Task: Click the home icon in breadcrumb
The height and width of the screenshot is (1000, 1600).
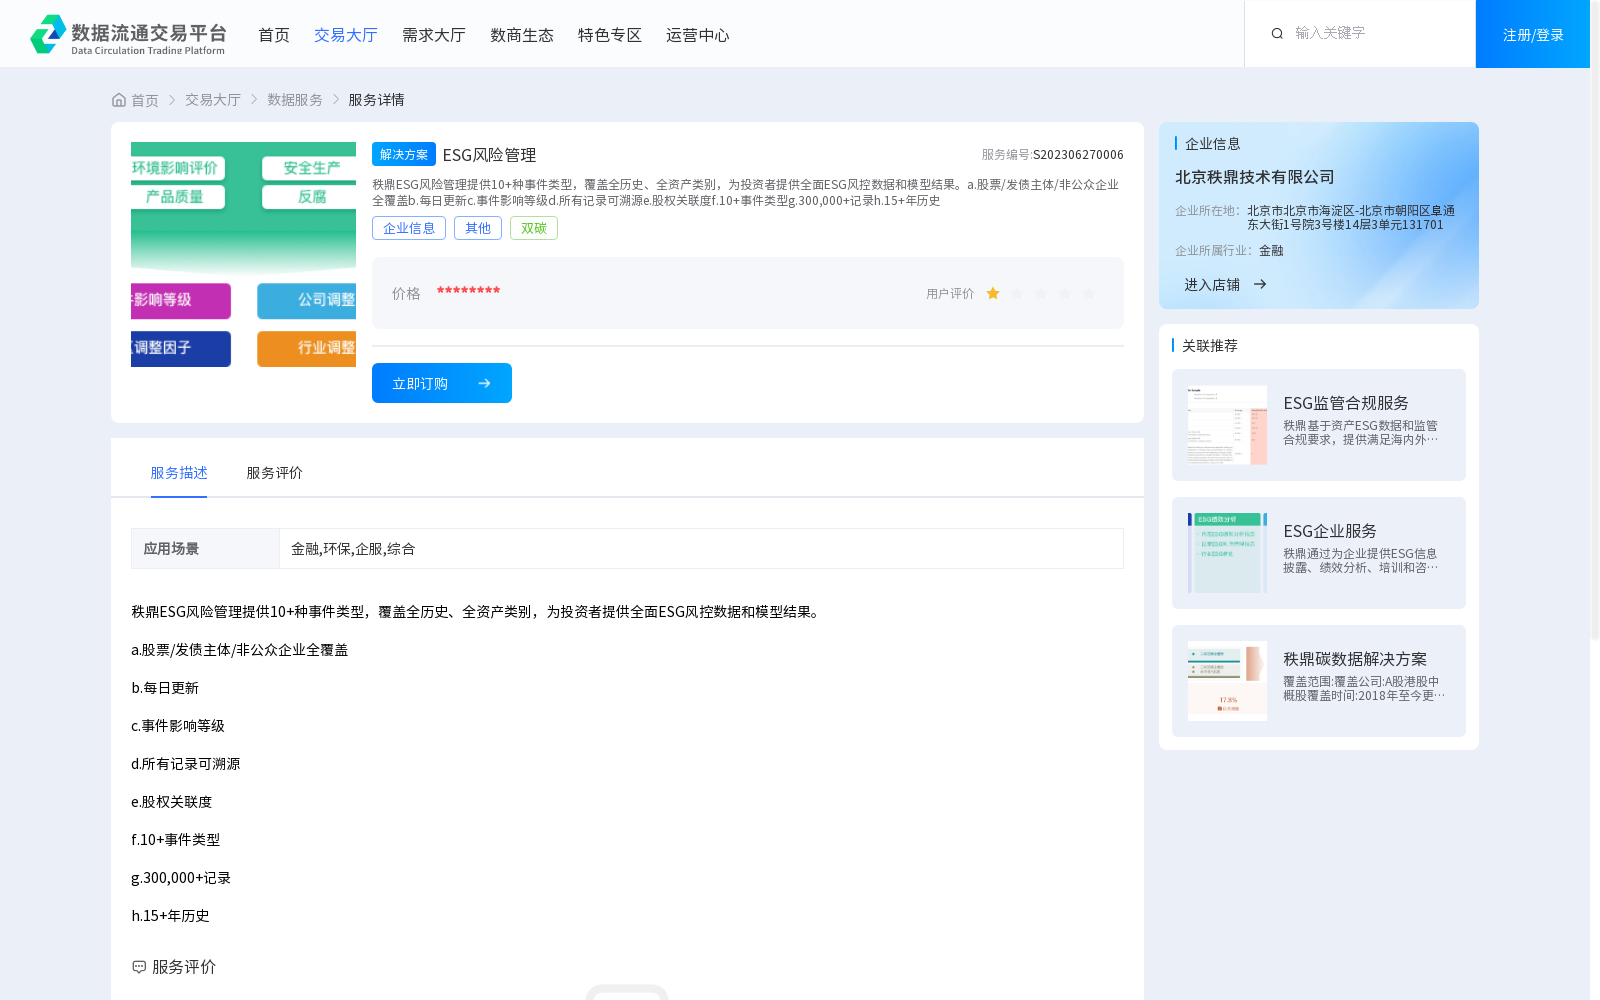Action: [x=119, y=100]
